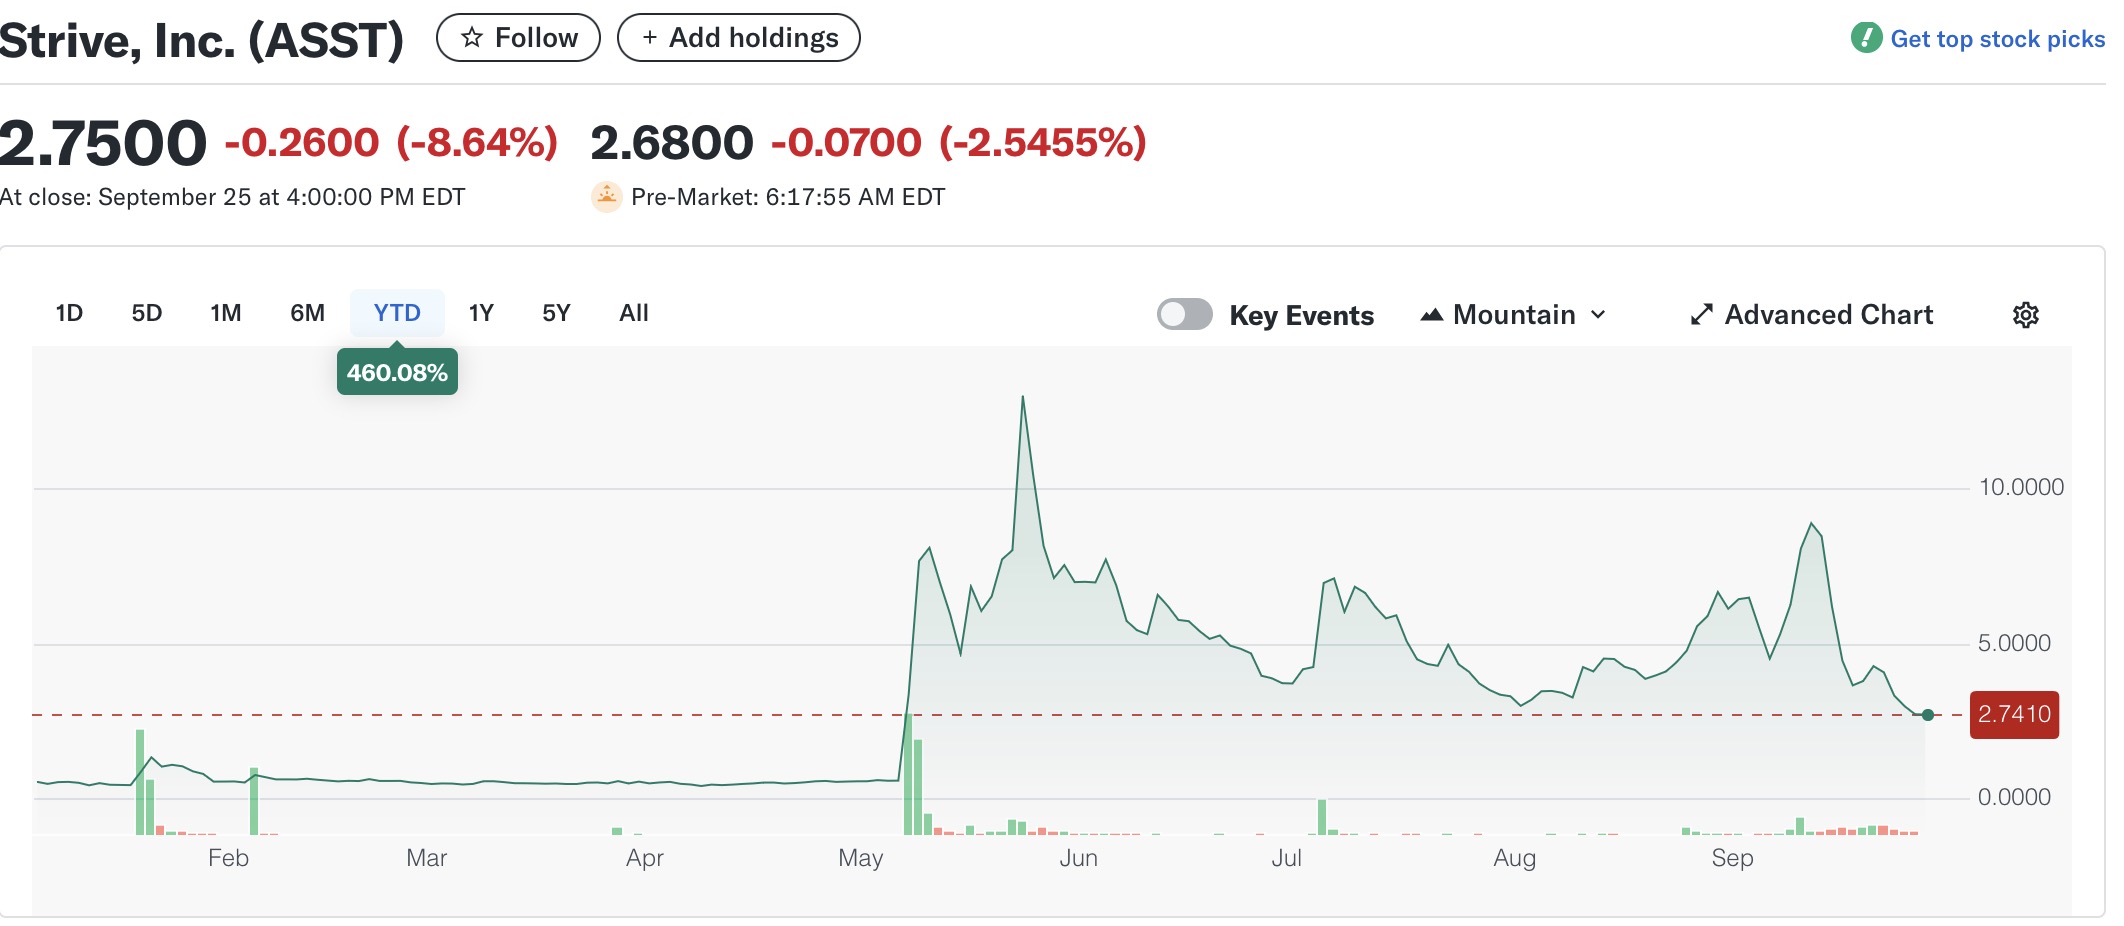Viewport: 2124px width, 926px height.
Task: Open the Advanced Chart view
Action: (1811, 315)
